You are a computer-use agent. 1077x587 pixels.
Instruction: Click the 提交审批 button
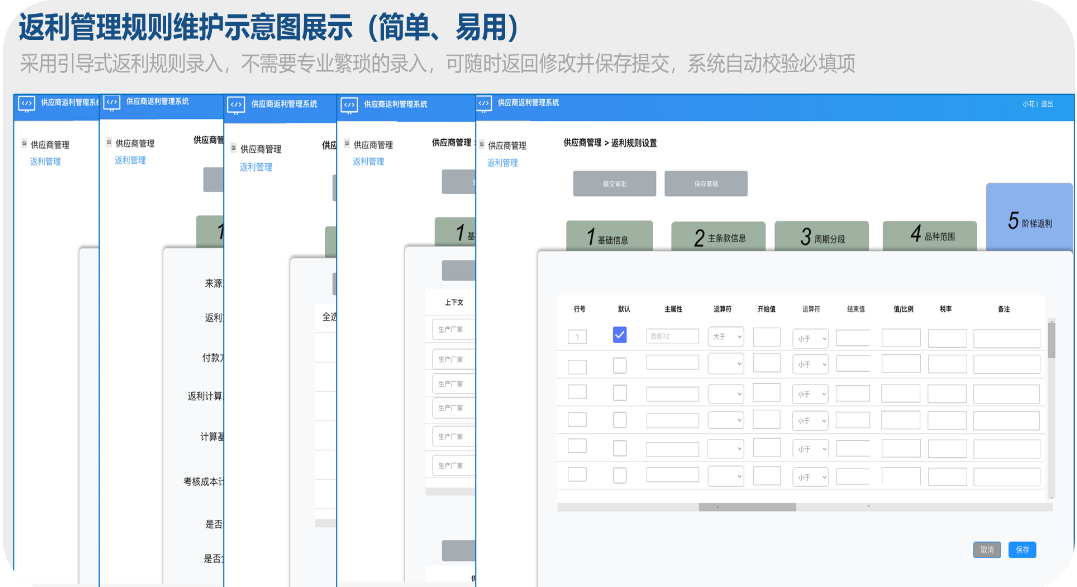(x=614, y=183)
